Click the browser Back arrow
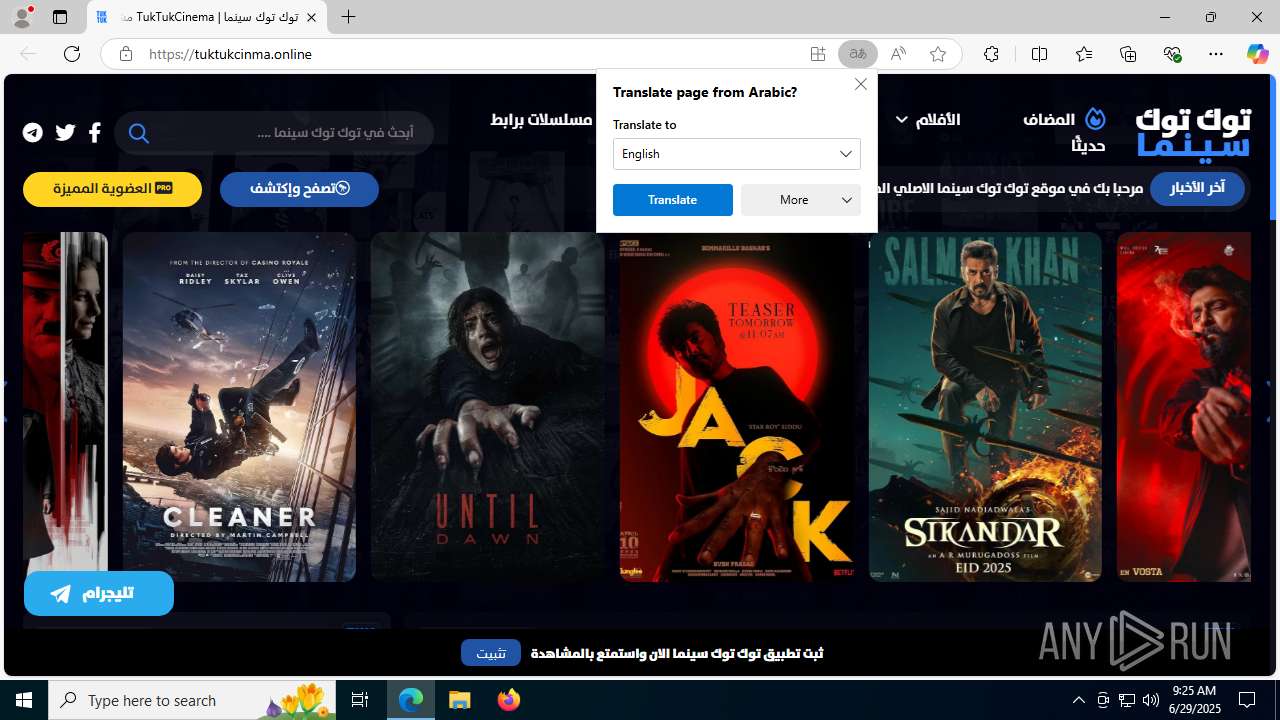 [x=28, y=54]
